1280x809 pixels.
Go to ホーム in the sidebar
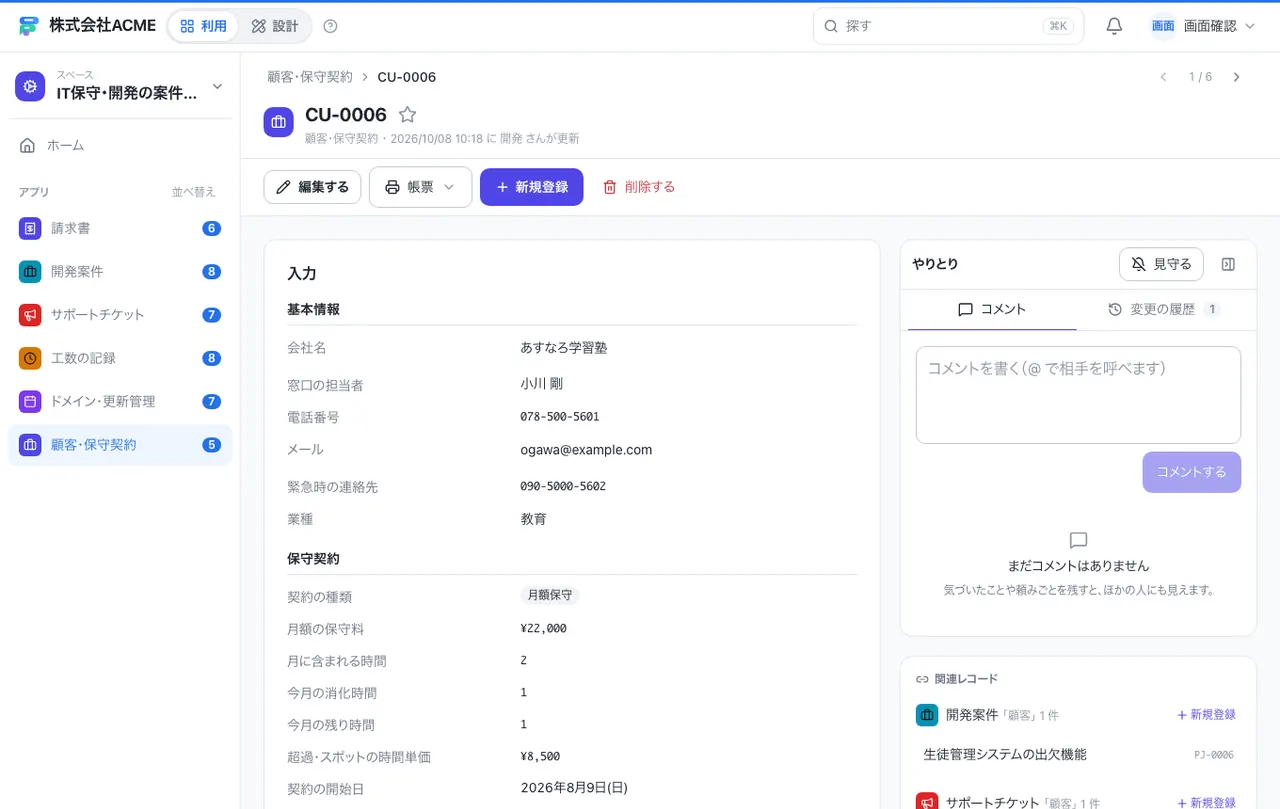coord(120,145)
